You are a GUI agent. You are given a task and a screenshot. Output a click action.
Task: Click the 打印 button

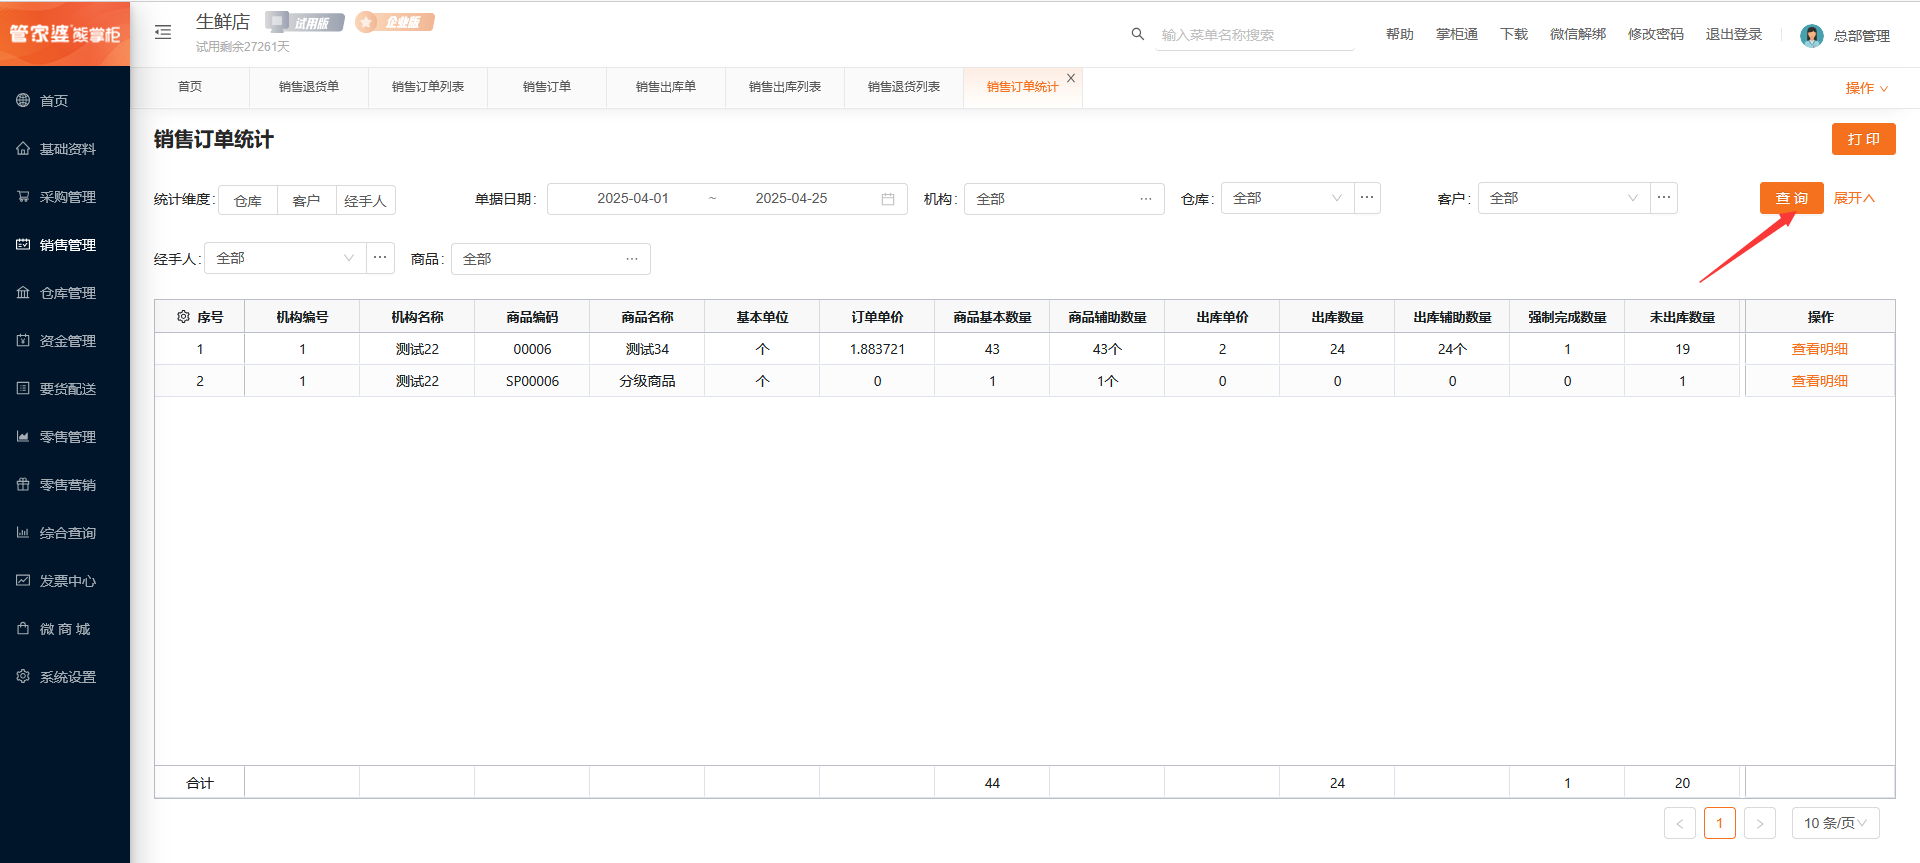pos(1864,139)
